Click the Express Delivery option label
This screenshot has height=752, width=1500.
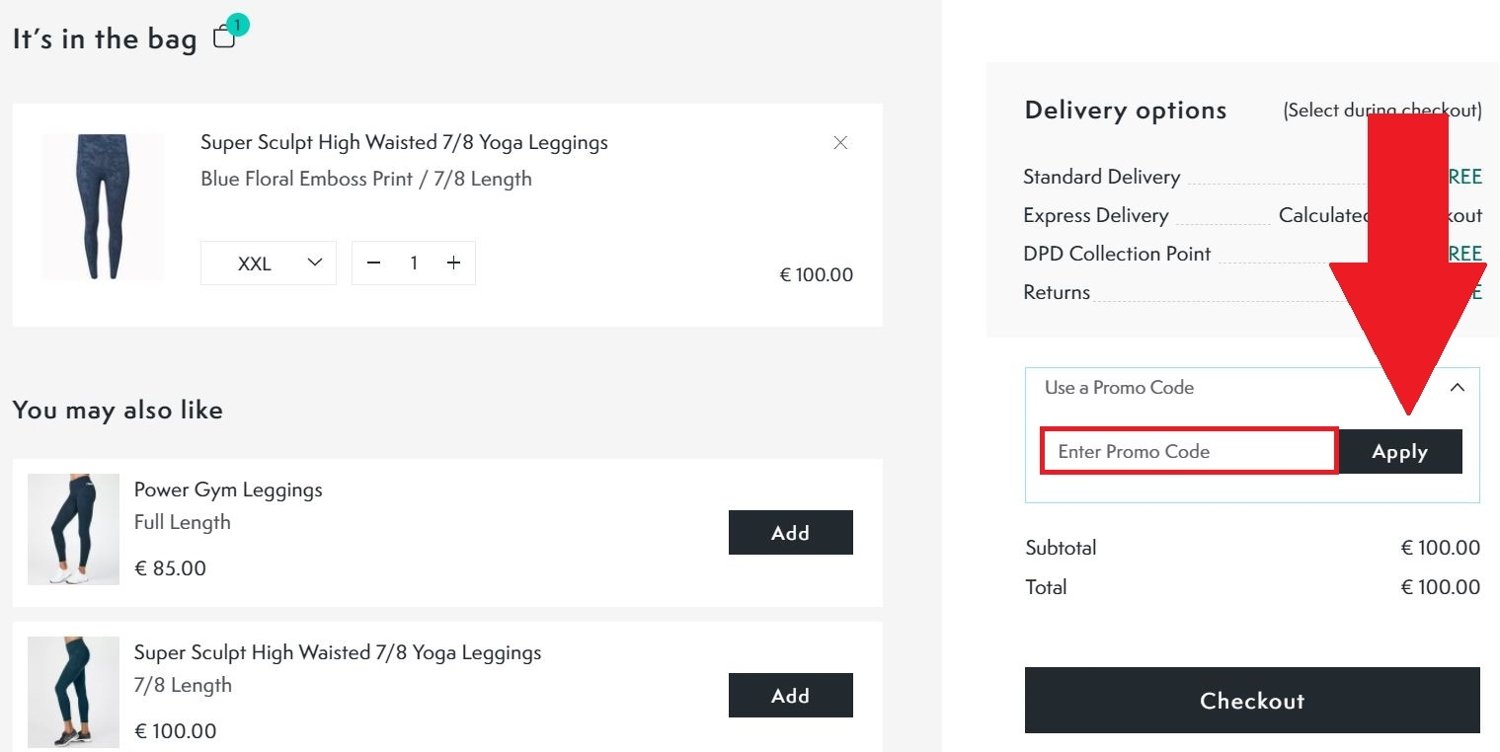coord(1095,215)
